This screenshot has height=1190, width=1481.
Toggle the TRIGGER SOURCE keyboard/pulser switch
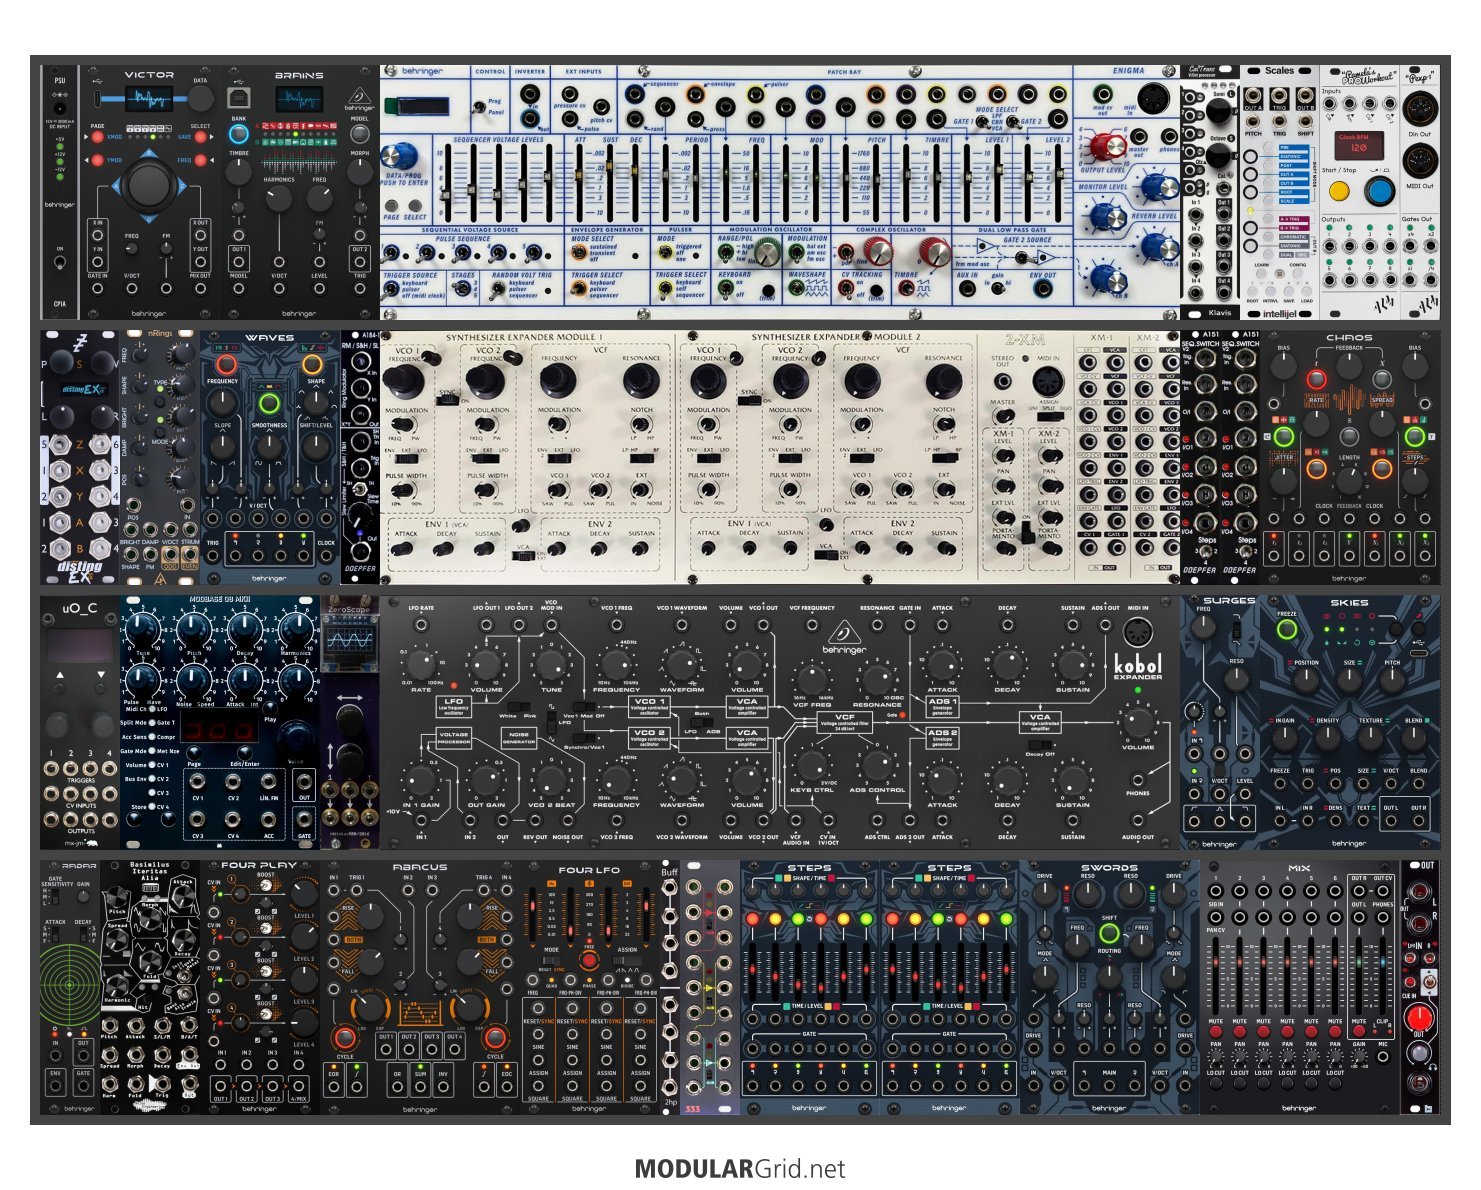pyautogui.click(x=391, y=289)
